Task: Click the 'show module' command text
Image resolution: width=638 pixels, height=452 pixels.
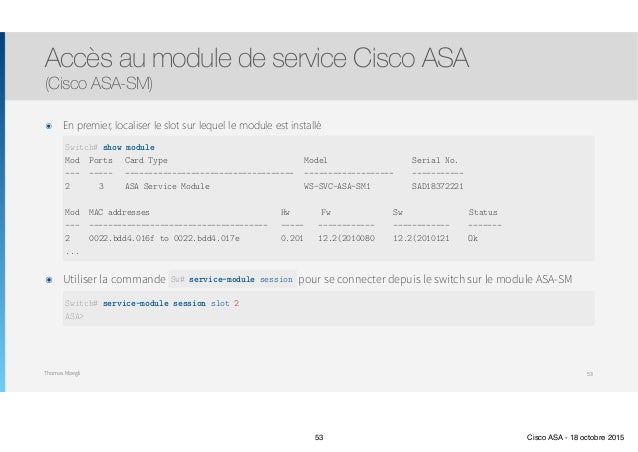Action: pyautogui.click(x=129, y=147)
